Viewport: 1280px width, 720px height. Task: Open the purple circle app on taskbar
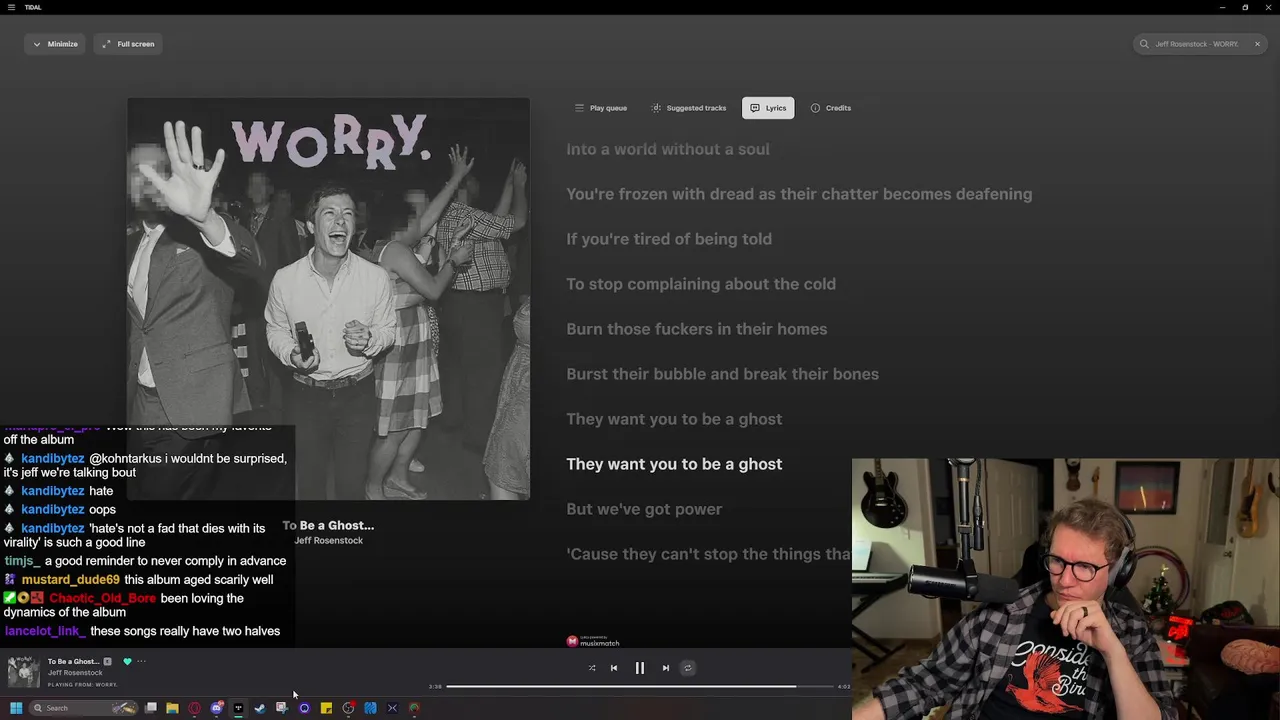[x=304, y=708]
